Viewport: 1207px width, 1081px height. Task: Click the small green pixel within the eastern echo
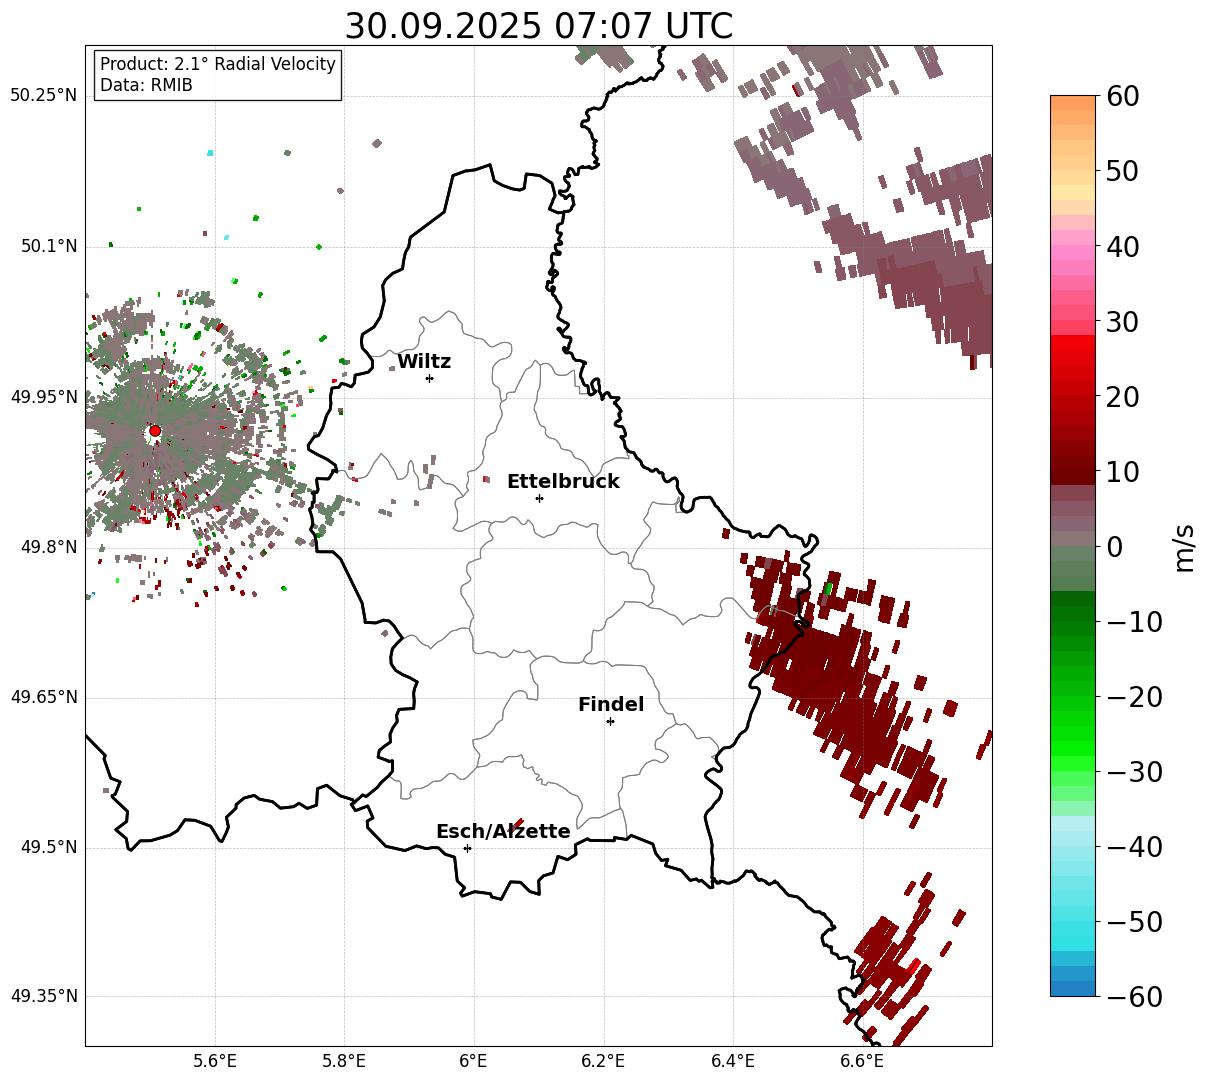click(827, 588)
